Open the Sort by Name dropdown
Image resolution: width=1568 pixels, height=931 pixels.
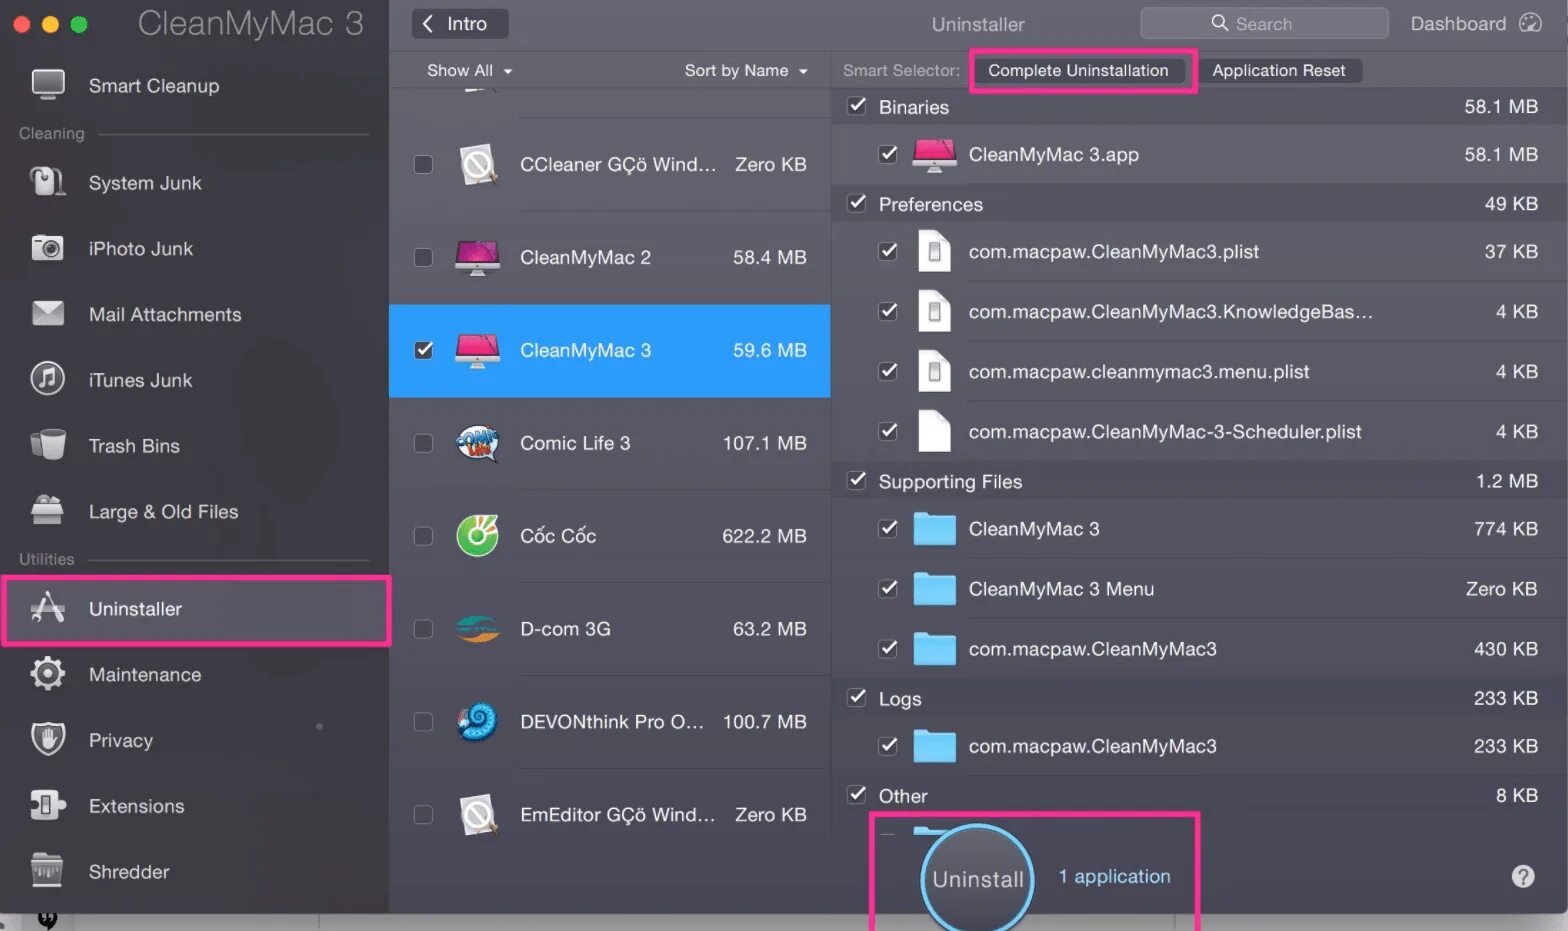(746, 70)
